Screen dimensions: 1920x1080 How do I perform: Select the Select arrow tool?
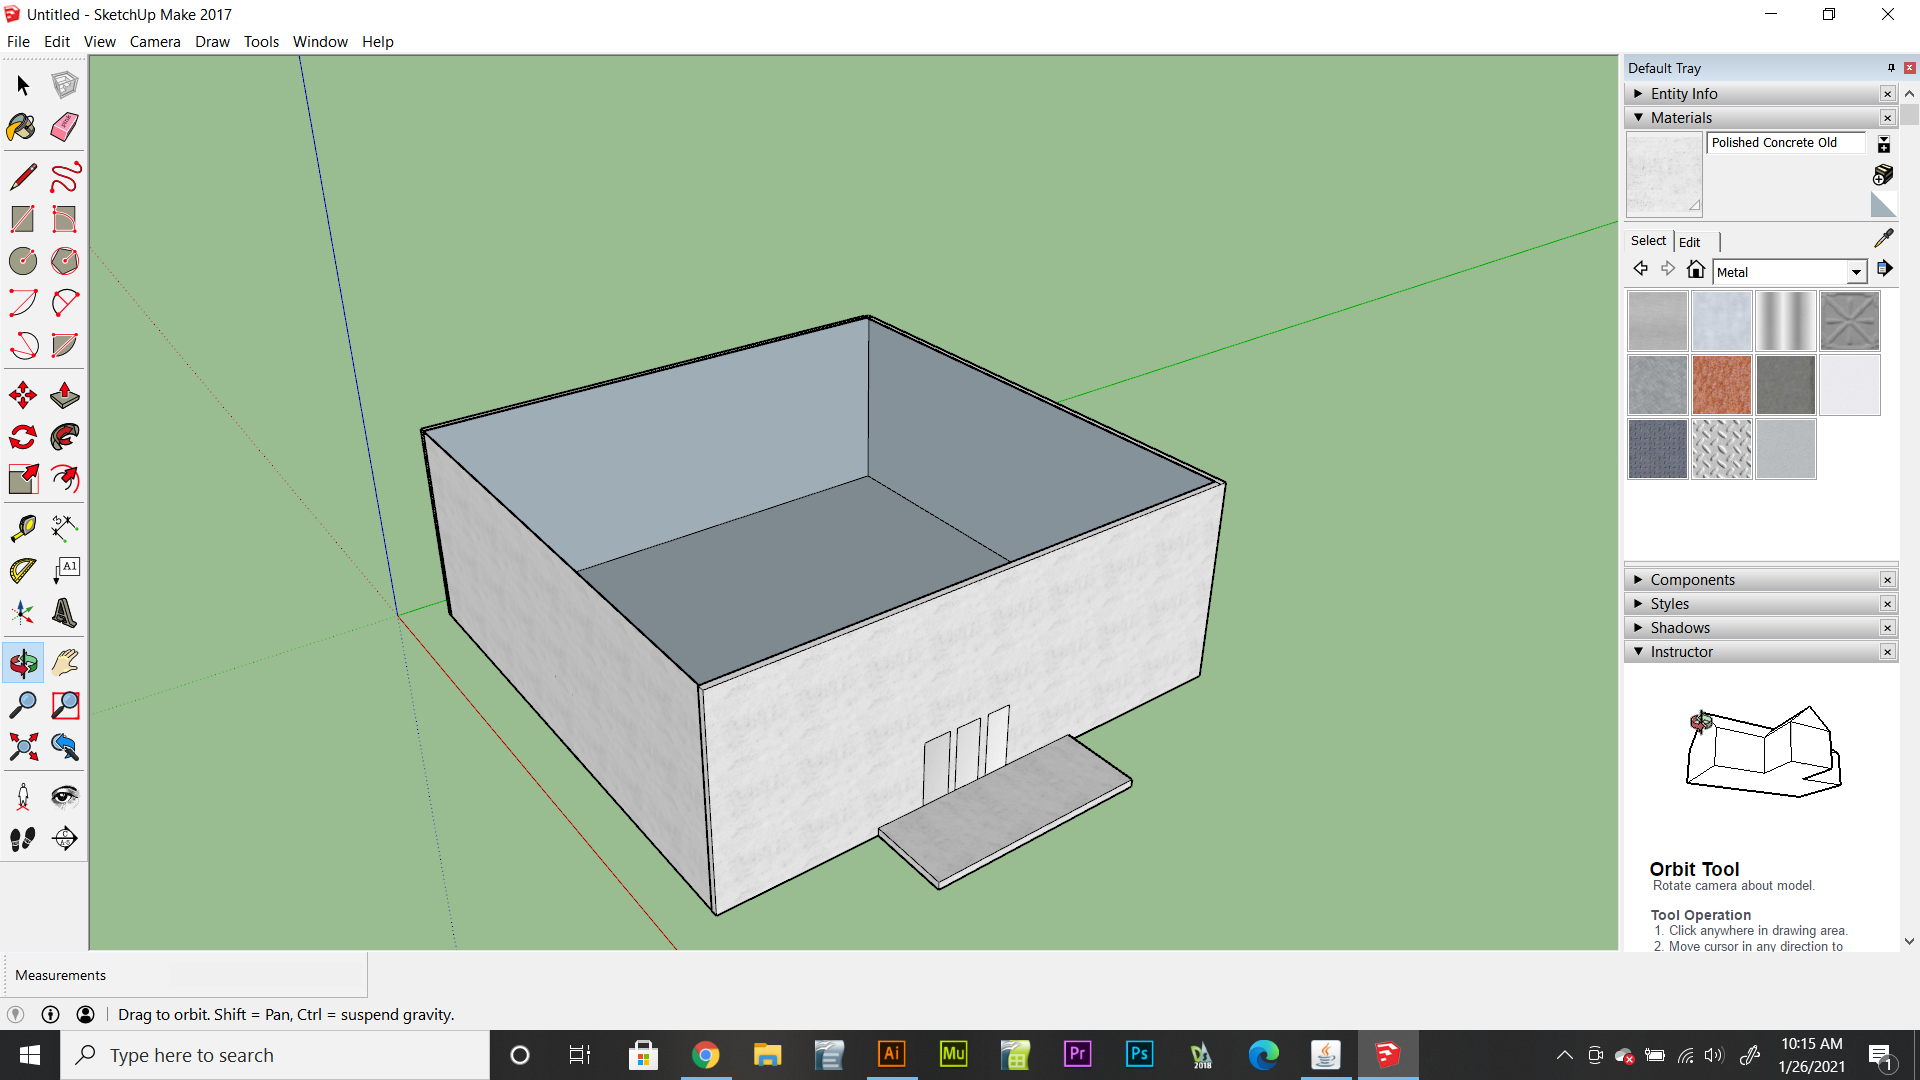coord(23,85)
